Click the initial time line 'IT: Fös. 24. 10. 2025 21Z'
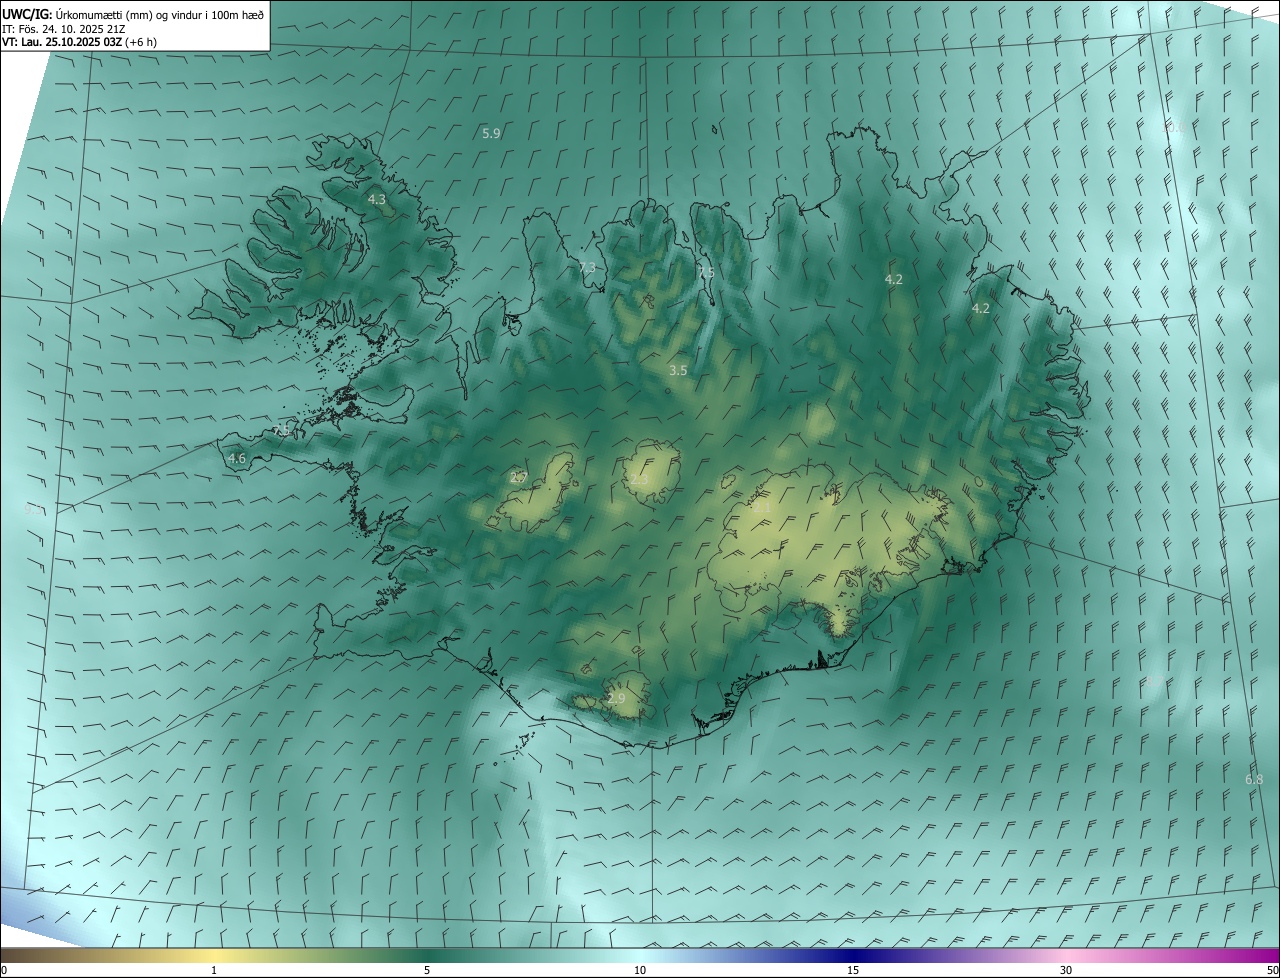The width and height of the screenshot is (1280, 978). coord(64,28)
